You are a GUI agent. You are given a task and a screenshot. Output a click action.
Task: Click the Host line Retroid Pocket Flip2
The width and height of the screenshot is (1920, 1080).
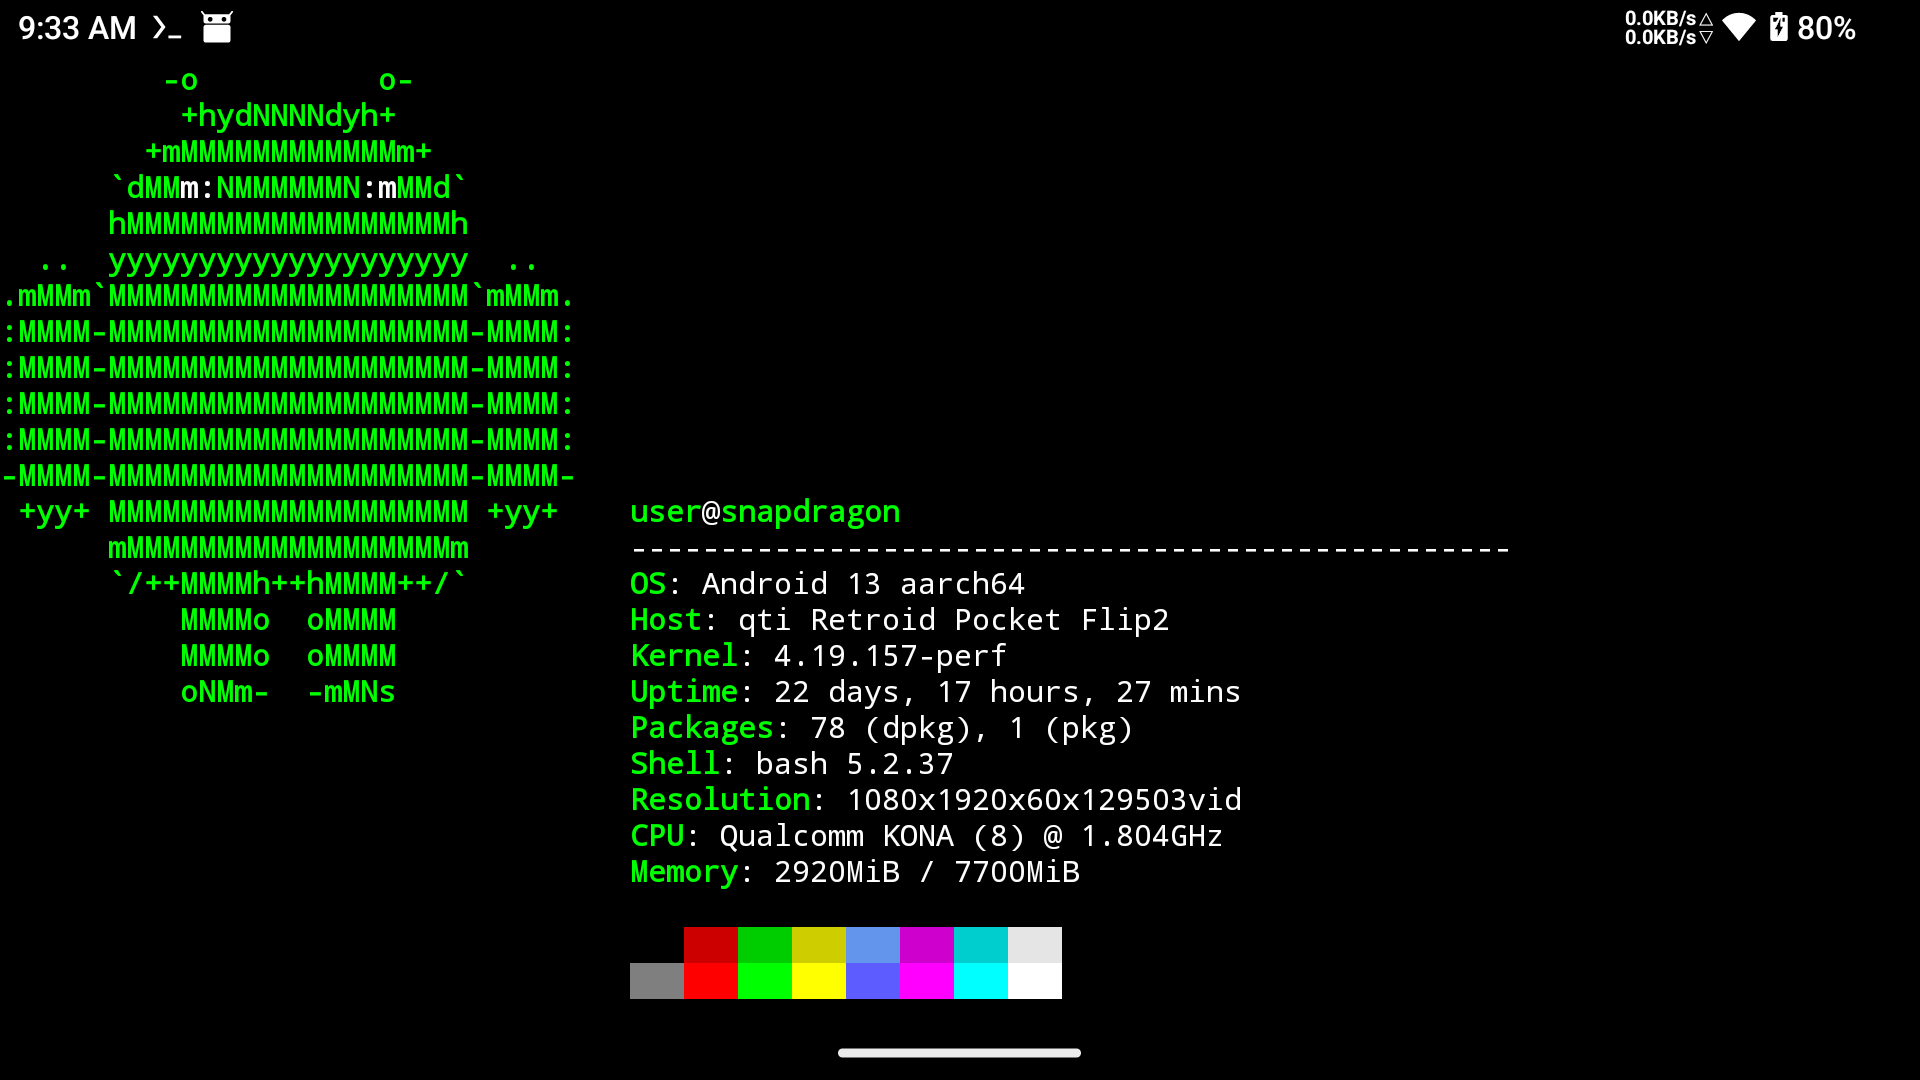[x=899, y=620]
